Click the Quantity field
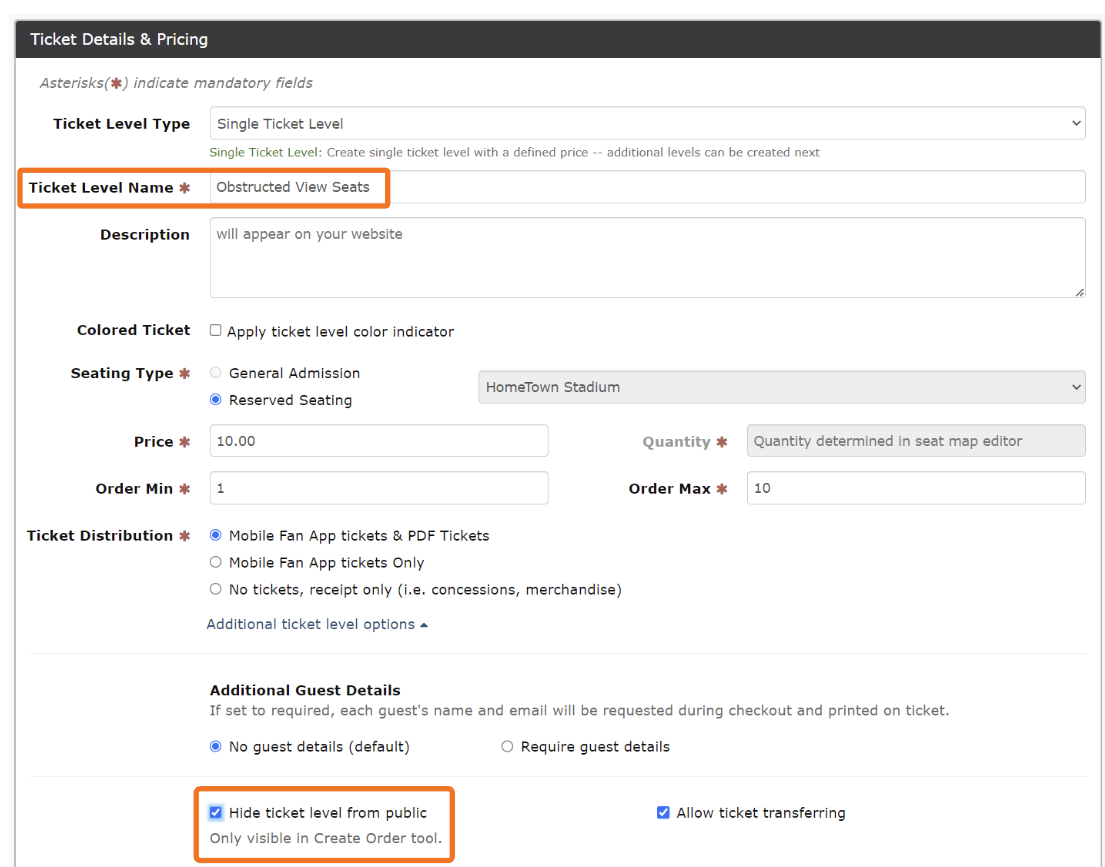1105x867 pixels. click(915, 441)
